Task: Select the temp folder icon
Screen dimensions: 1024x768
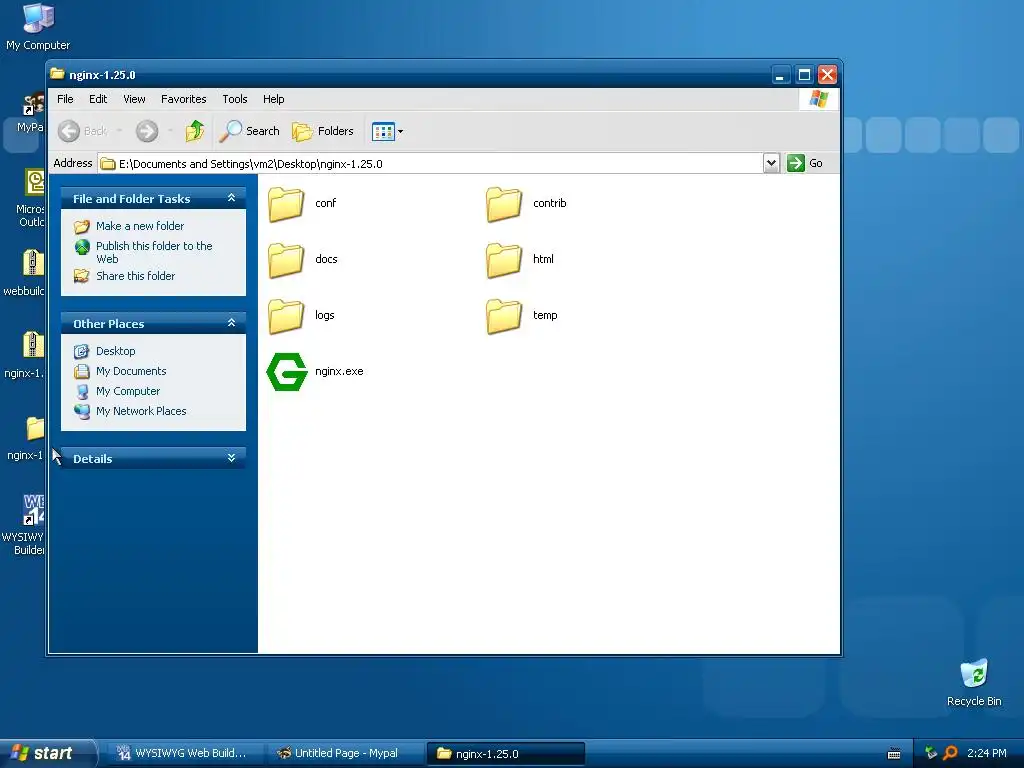Action: tap(504, 316)
